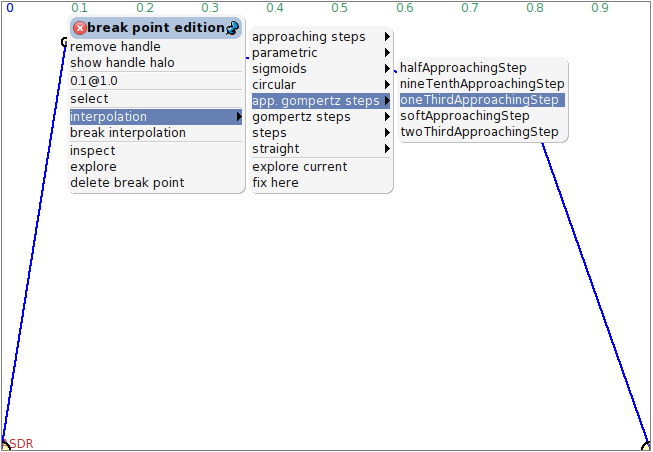653x452 pixels.
Task: Select inspect from the menu
Action: tap(156, 151)
